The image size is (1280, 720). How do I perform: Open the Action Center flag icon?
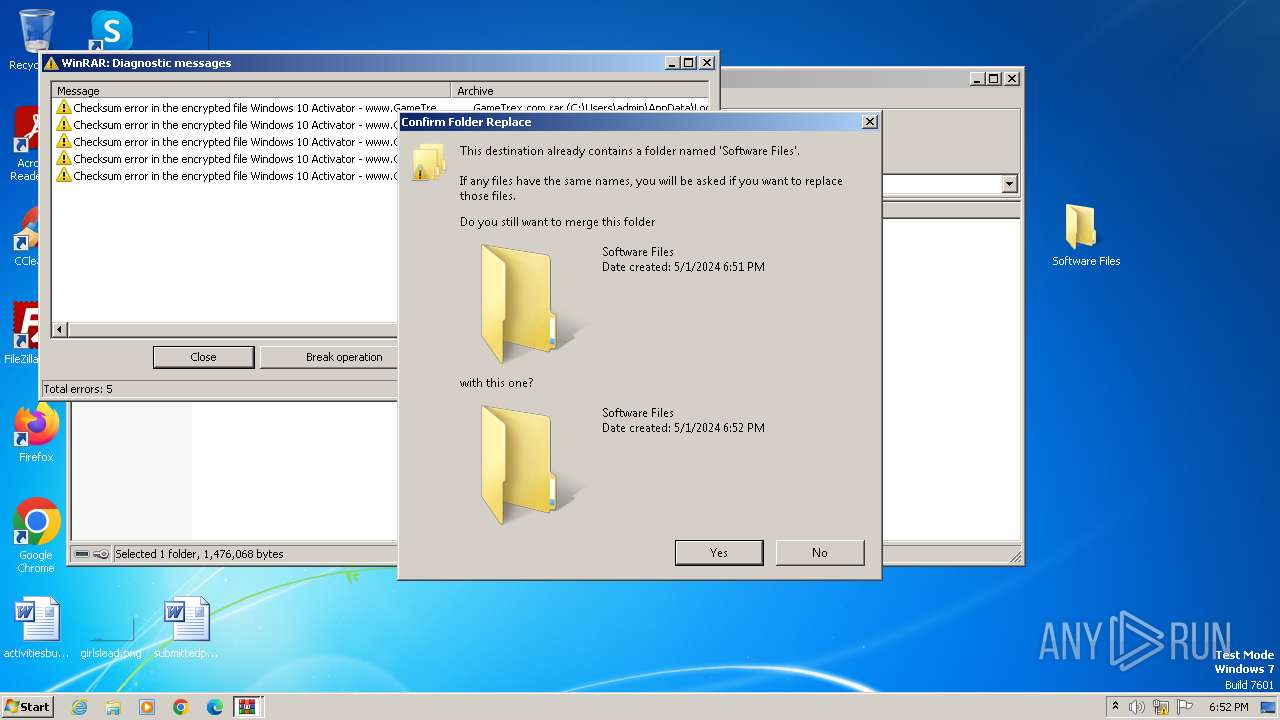pos(1185,707)
